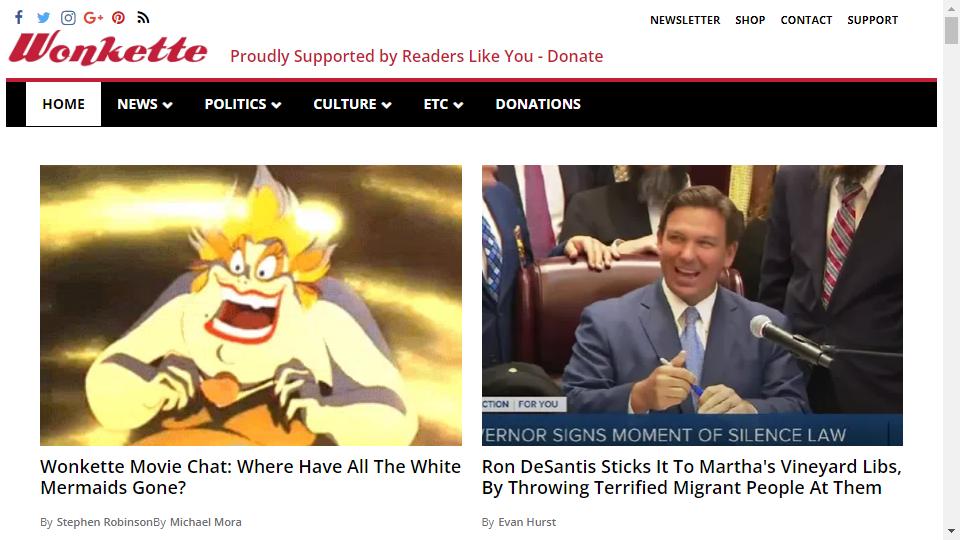This screenshot has height=540, width=960.
Task: Open the Google Plus icon
Action: (93, 18)
